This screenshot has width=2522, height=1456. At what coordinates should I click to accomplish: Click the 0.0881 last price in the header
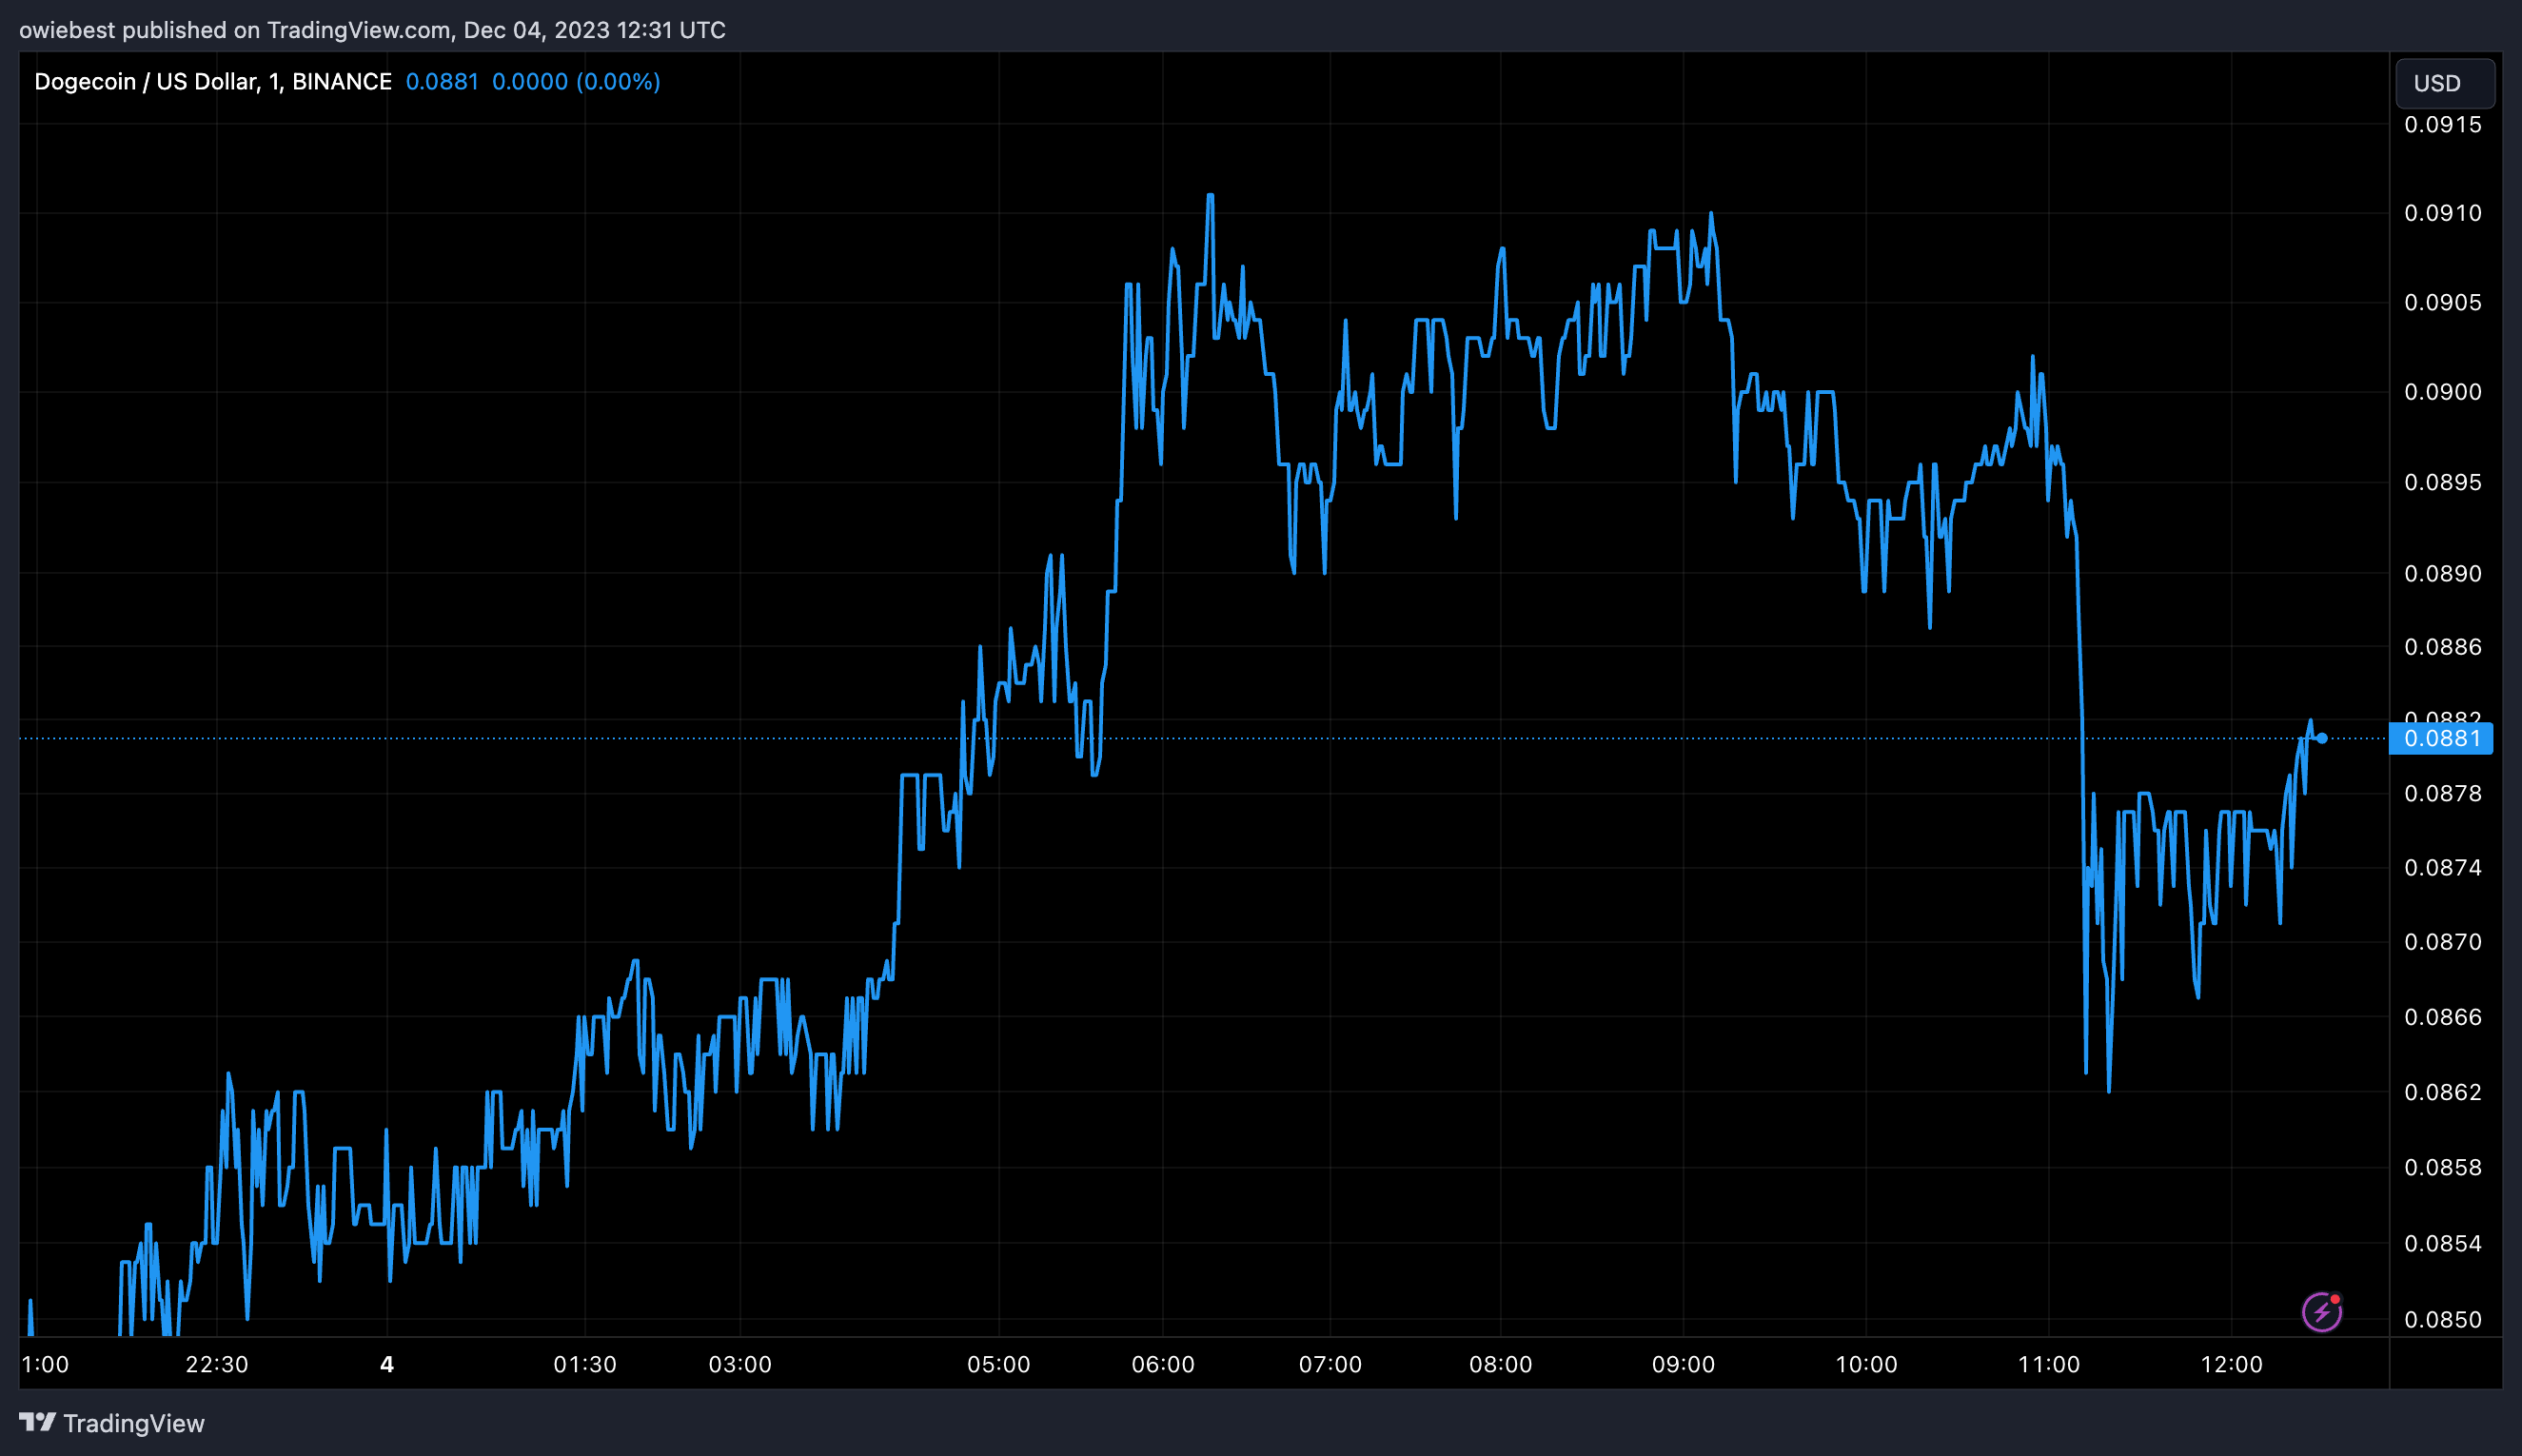[441, 82]
